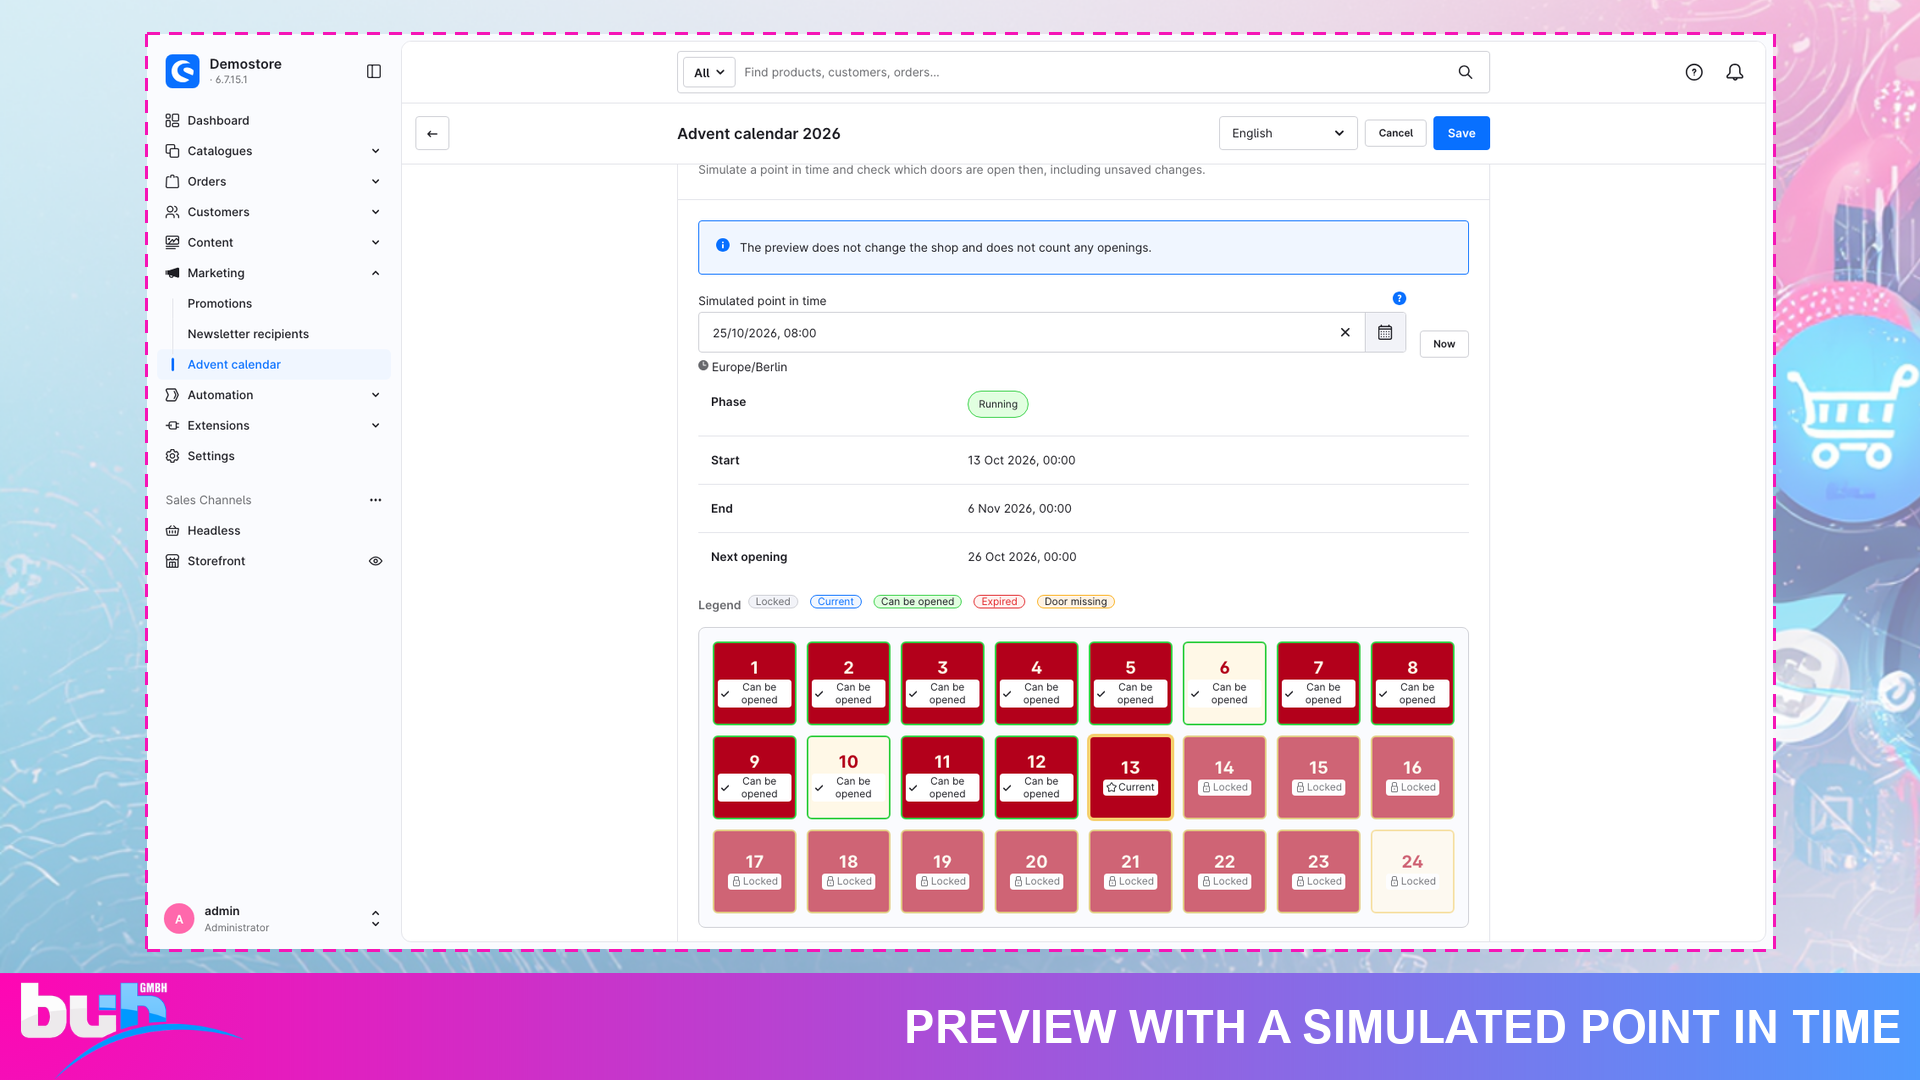1920x1080 pixels.
Task: Select door 6 in the calendar
Action: (x=1225, y=684)
